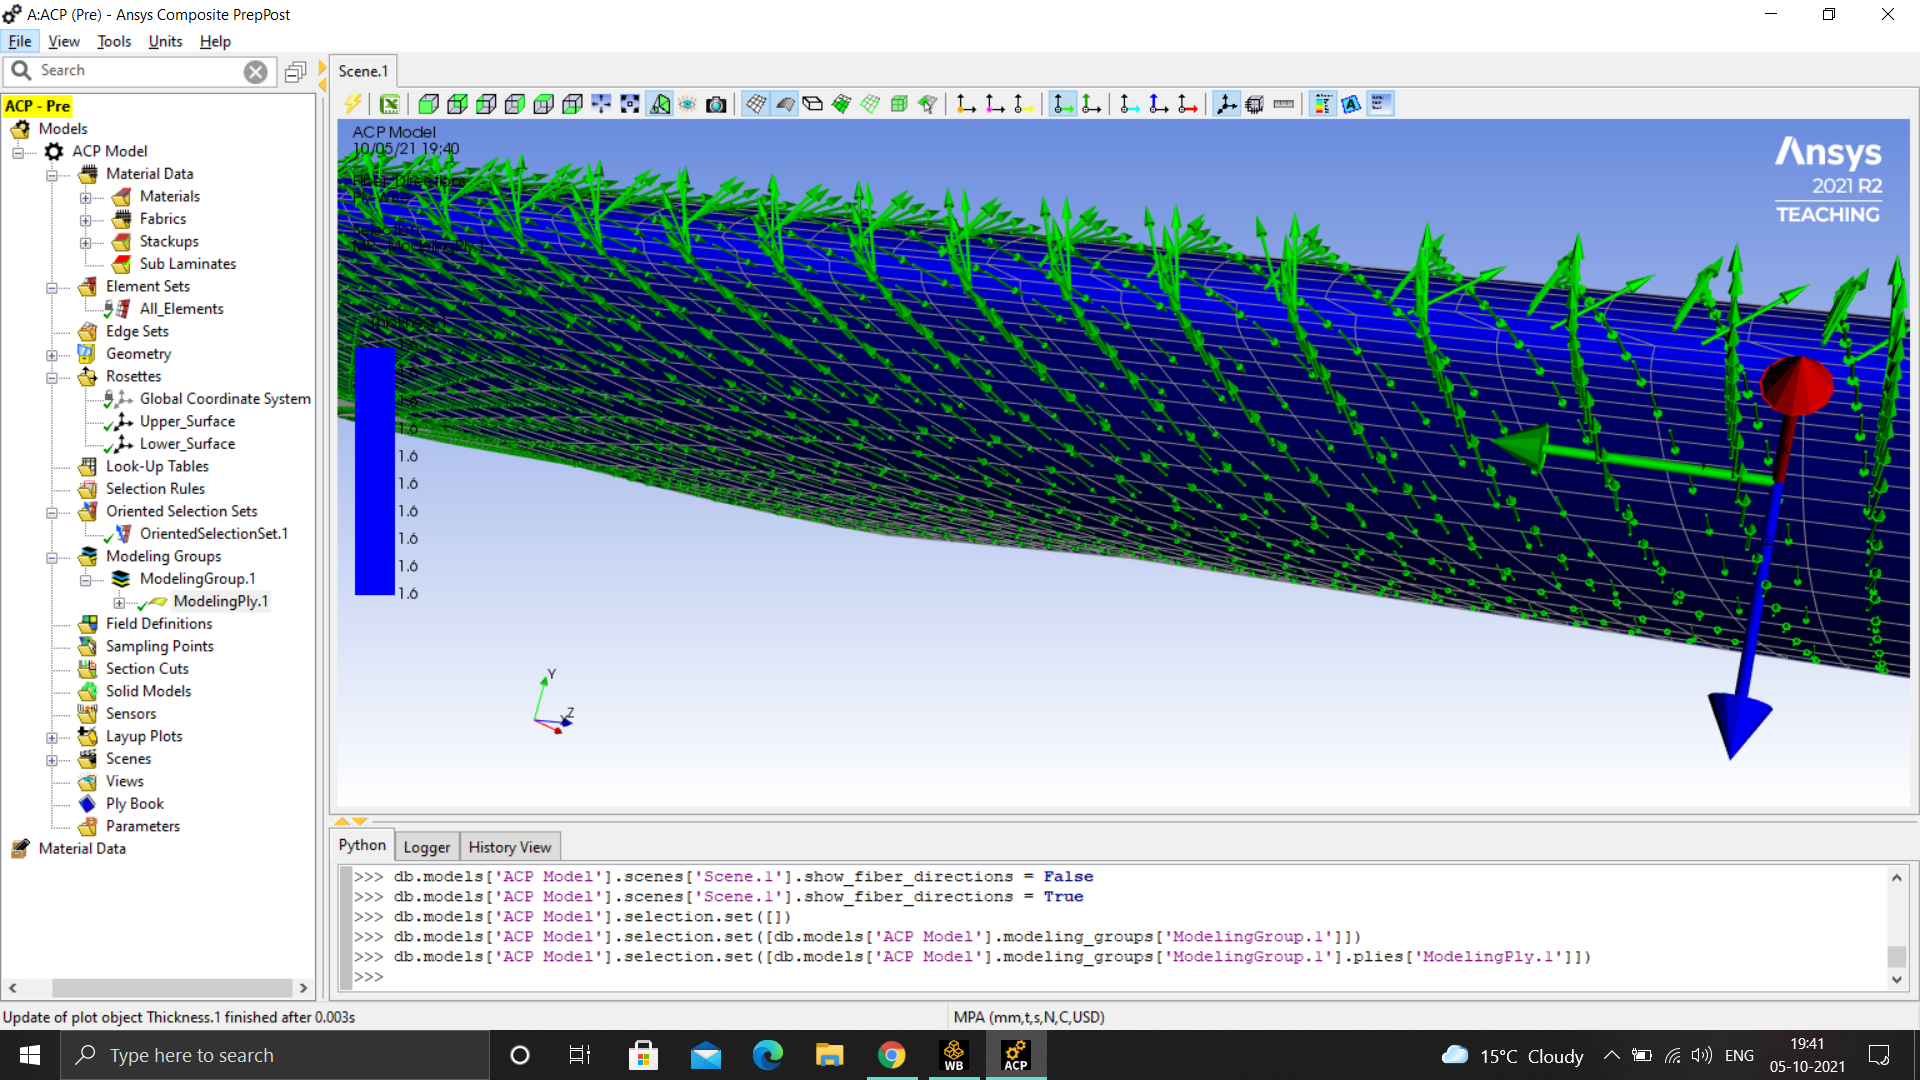Open the Units menu
1920x1080 pixels.
(x=165, y=41)
